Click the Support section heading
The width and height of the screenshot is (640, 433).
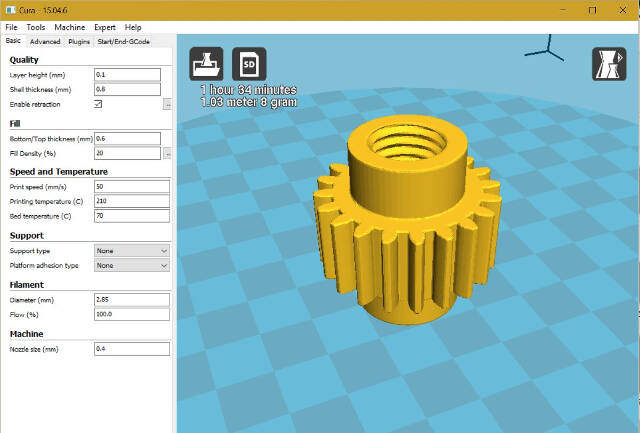tap(27, 236)
